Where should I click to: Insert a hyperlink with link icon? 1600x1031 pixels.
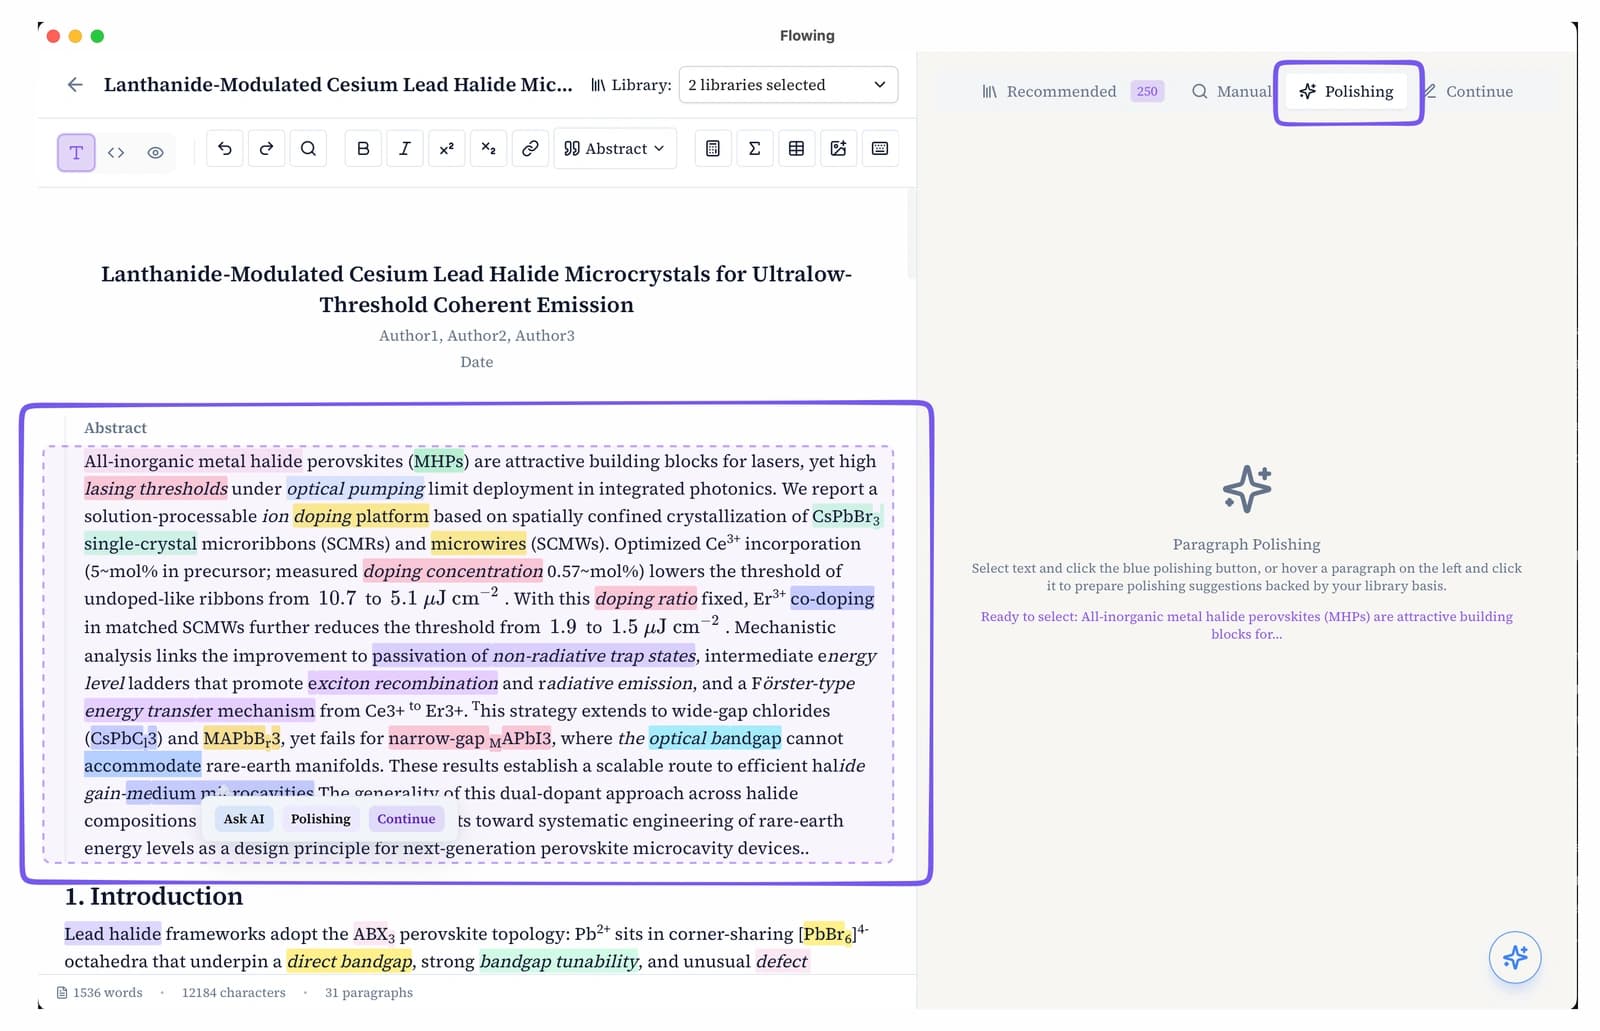pos(530,149)
